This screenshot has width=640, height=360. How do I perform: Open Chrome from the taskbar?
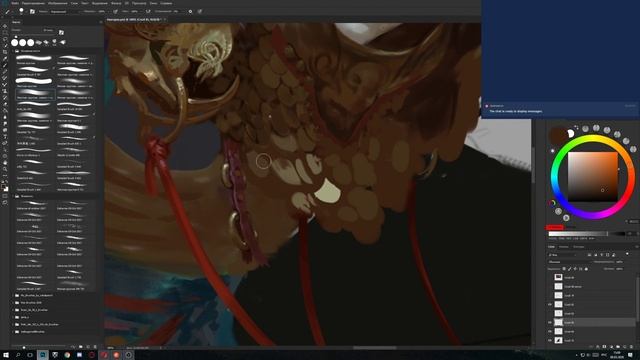(x=67, y=355)
